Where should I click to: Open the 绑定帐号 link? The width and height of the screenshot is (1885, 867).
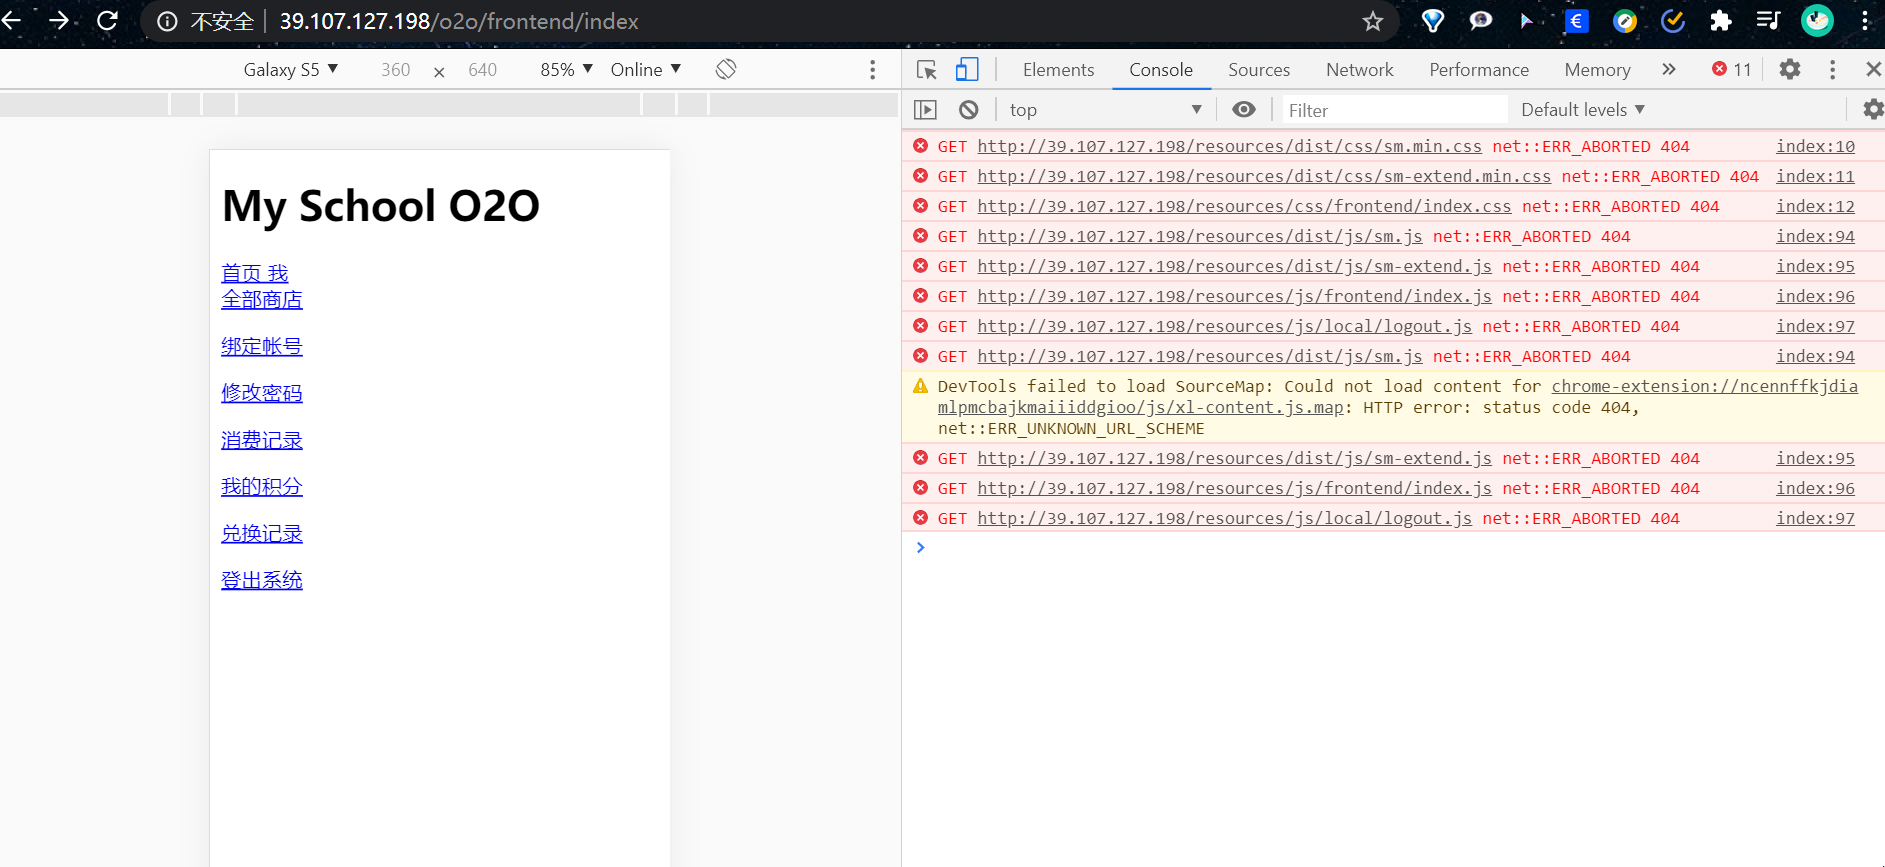262,346
